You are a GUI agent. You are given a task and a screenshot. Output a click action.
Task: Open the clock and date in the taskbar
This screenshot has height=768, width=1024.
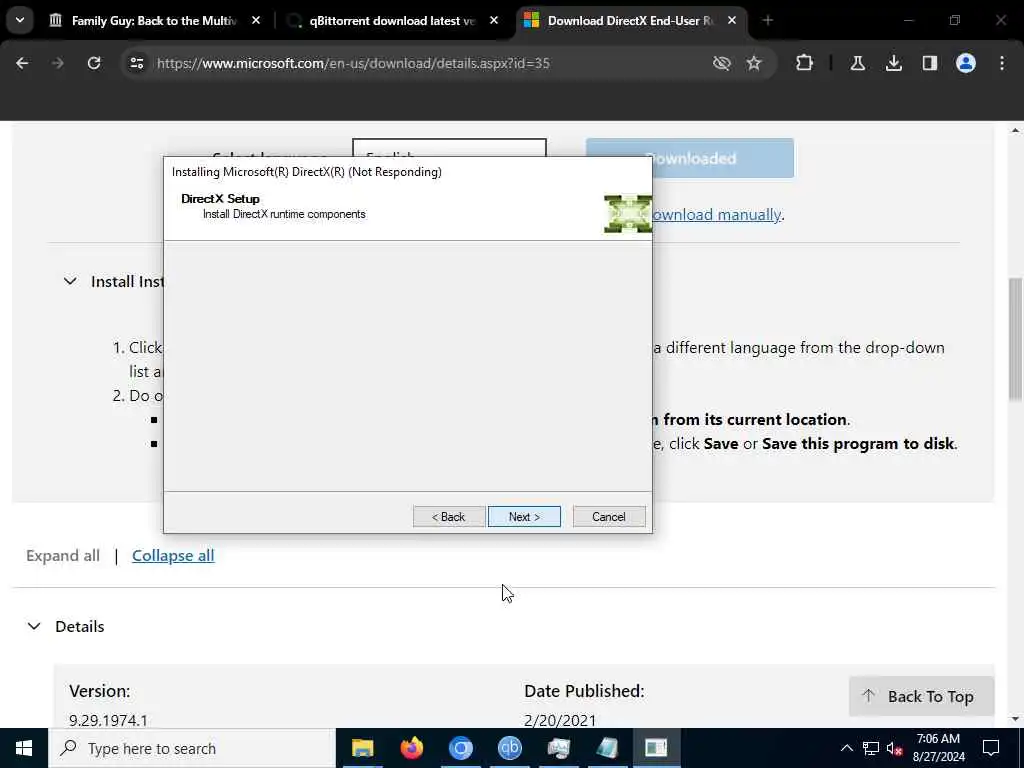(x=938, y=748)
